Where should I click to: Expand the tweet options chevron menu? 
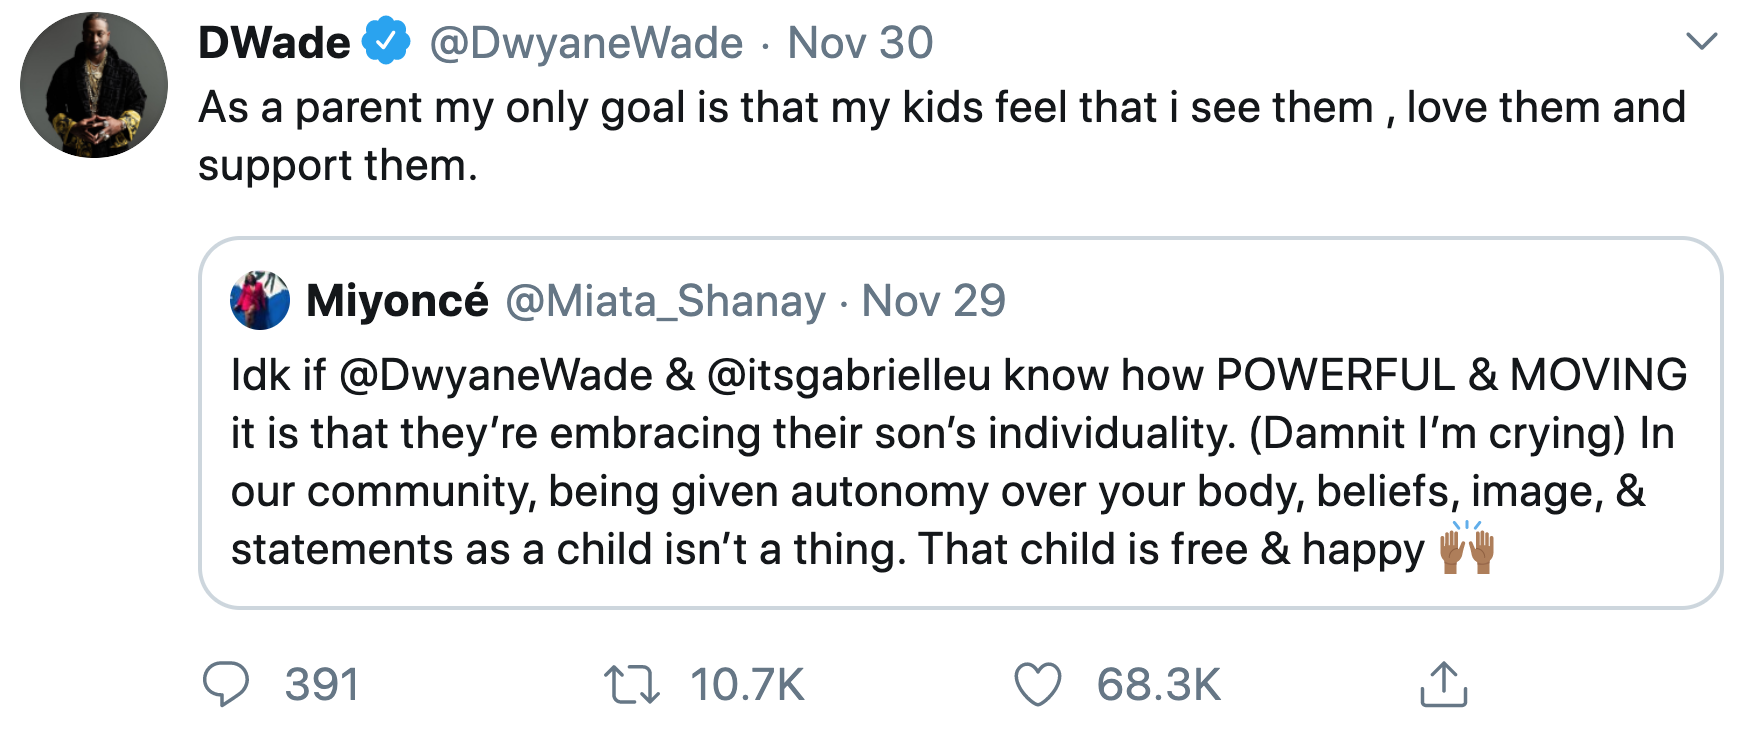1701,42
